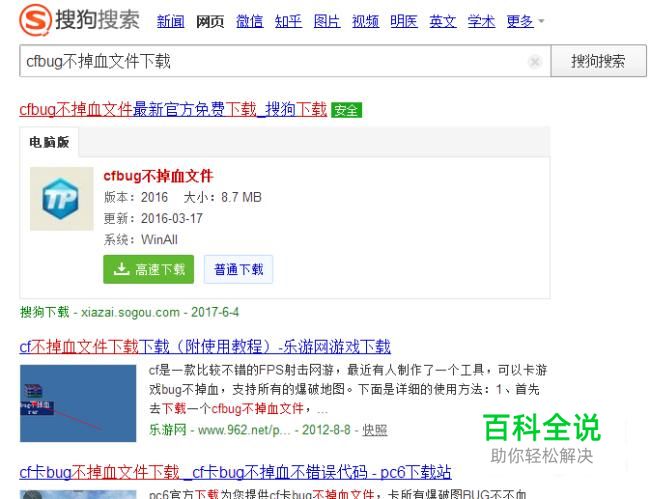Screen dimensions: 650x499
Task: Click the 更新: 2016-03-17 text
Action: pyautogui.click(x=153, y=218)
